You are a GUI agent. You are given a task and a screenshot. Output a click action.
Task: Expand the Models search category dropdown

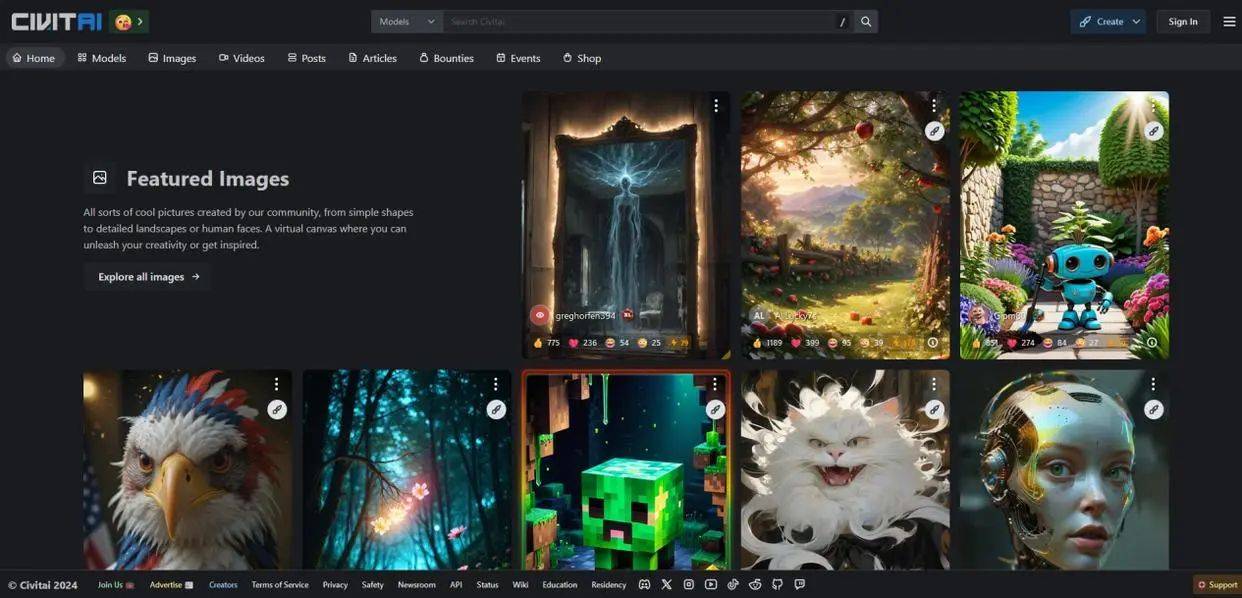click(x=407, y=21)
